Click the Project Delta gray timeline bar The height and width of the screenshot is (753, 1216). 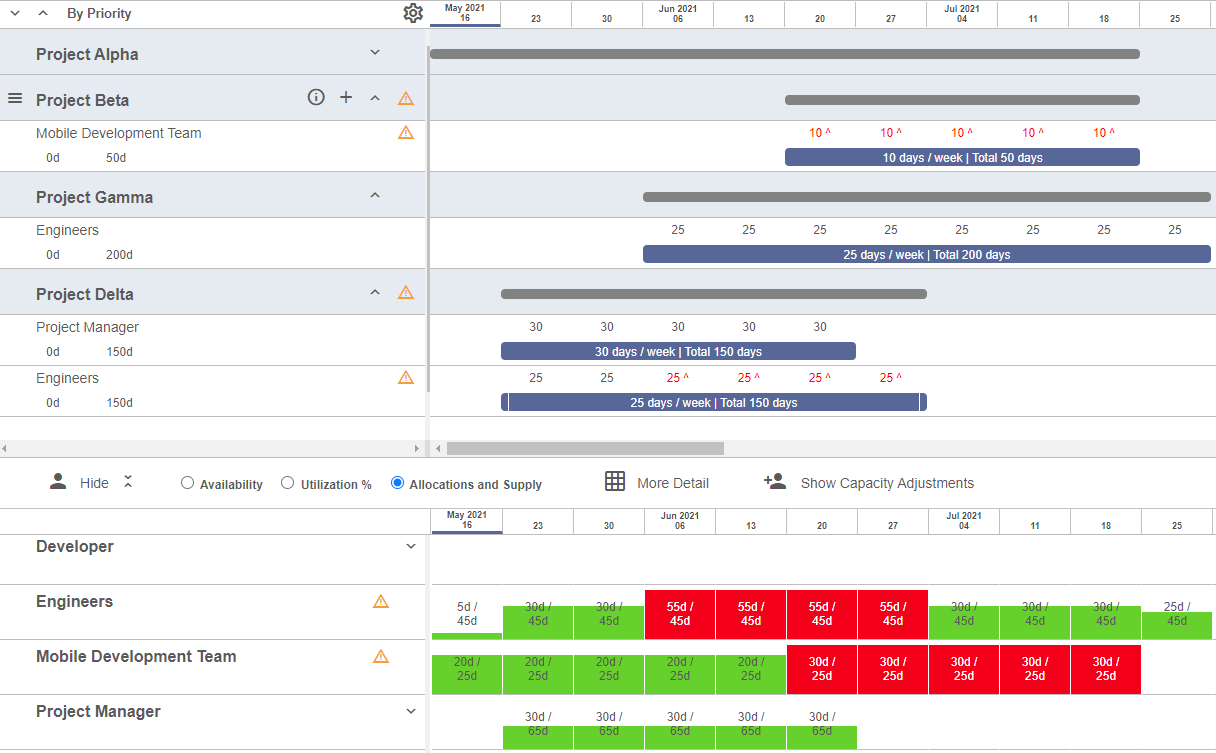click(714, 294)
